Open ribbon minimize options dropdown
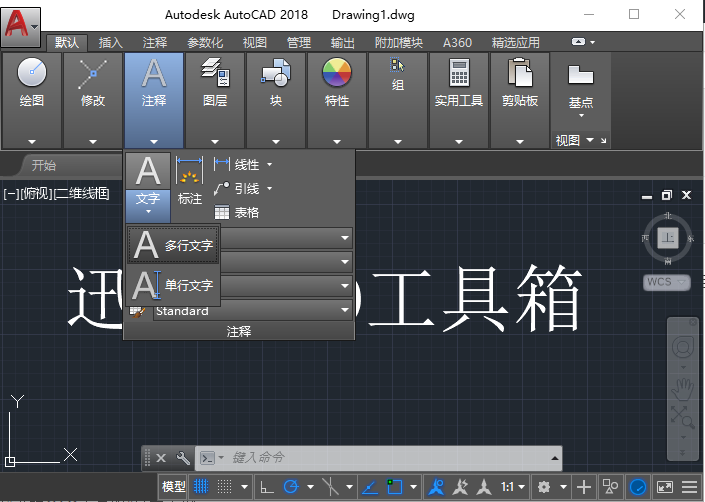705x502 pixels. click(x=593, y=42)
